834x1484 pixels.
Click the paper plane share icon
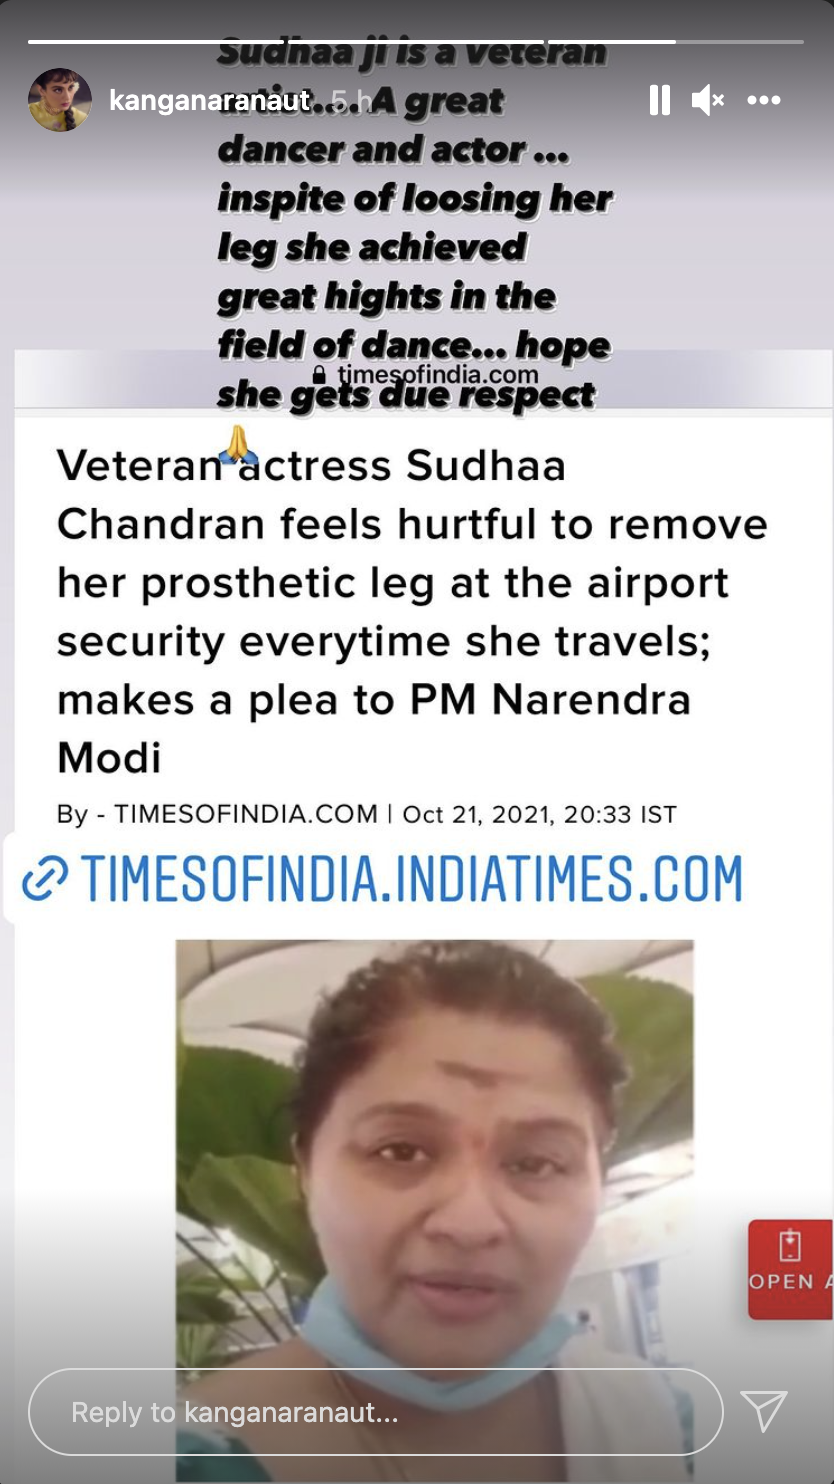point(764,1411)
